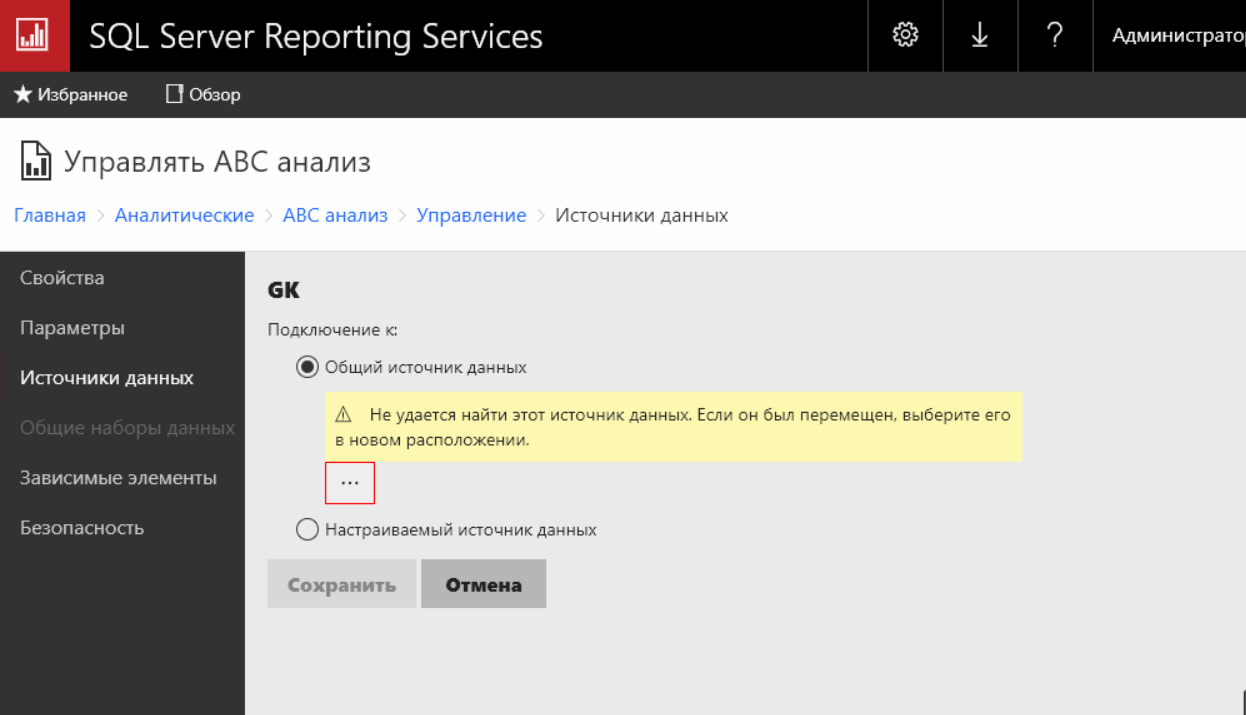Go to Аналитические breadcrumb link
The height and width of the screenshot is (715, 1246).
[x=185, y=215]
